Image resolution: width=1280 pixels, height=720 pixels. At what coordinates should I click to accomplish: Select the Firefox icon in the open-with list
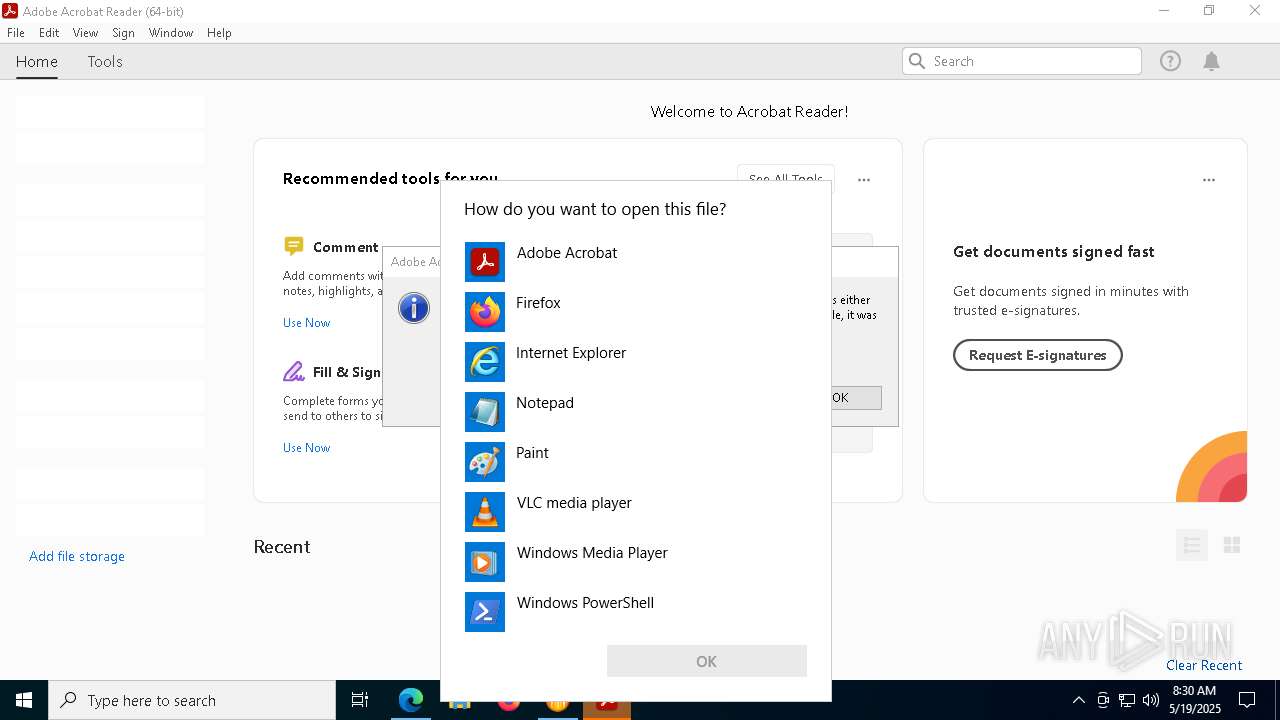(x=485, y=312)
